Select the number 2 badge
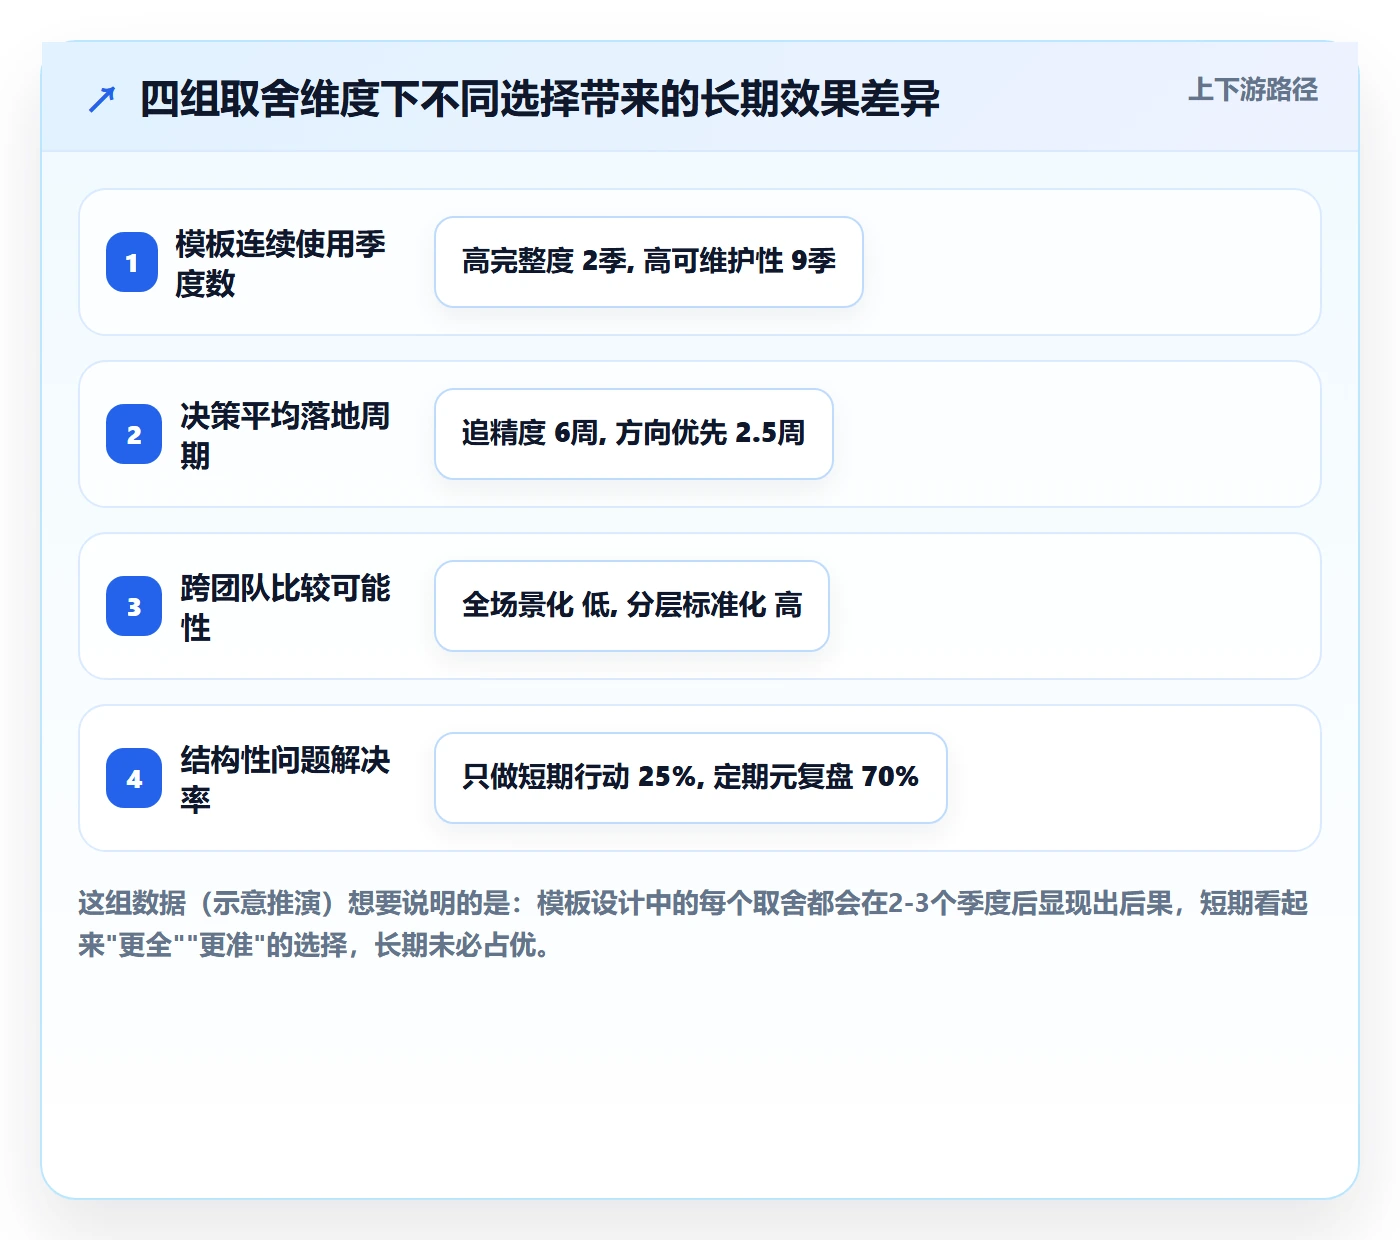Screen dimensions: 1400x1240 (x=134, y=434)
